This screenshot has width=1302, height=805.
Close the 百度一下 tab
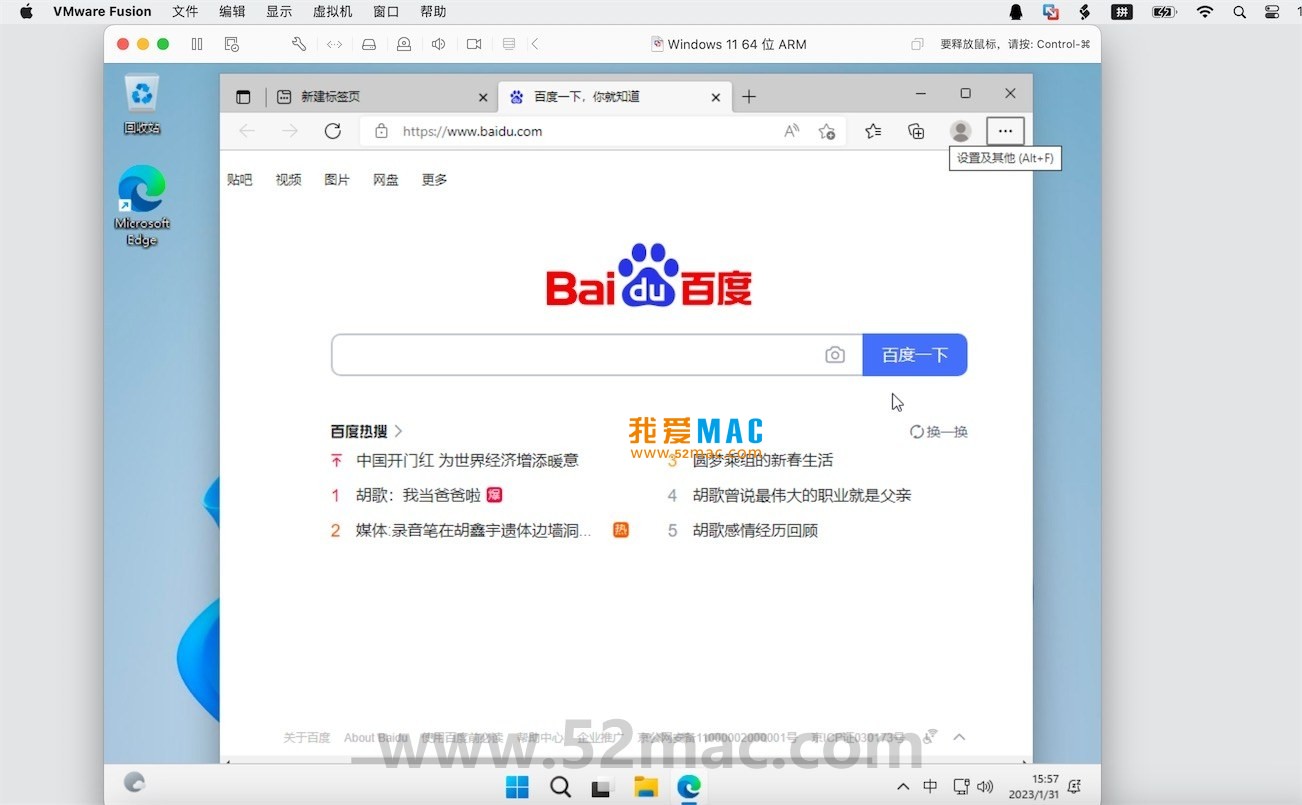715,97
